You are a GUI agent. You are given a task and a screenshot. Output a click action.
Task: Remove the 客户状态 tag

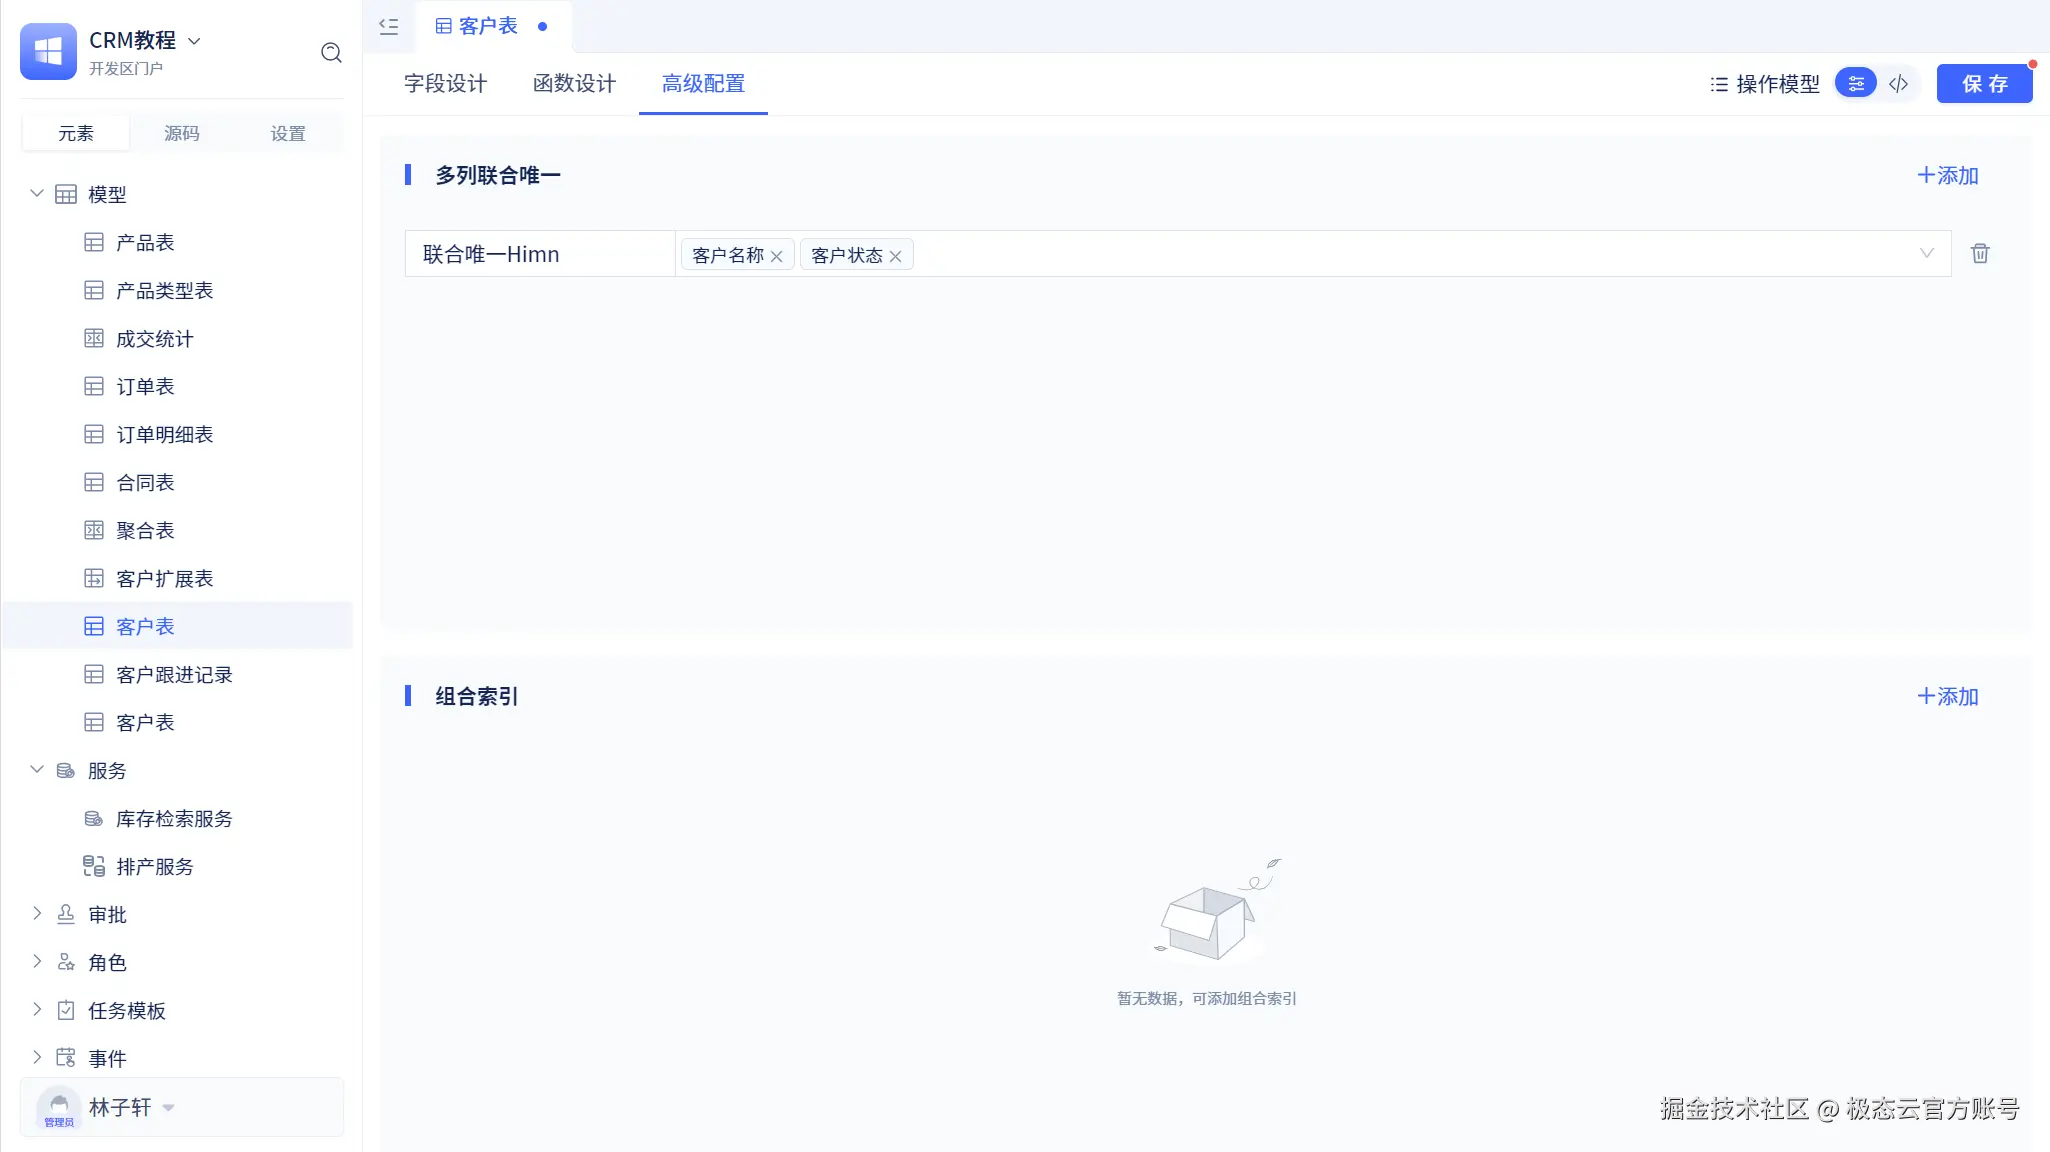coord(896,257)
